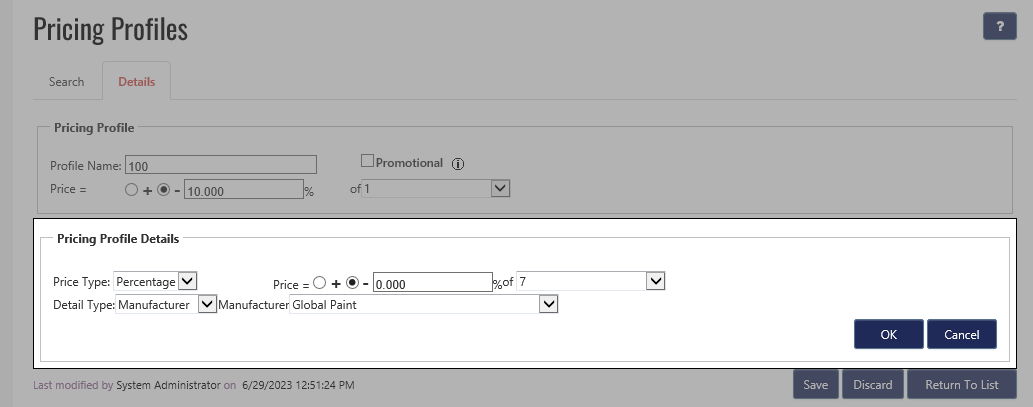
Task: Click the OK button
Action: pos(888,335)
